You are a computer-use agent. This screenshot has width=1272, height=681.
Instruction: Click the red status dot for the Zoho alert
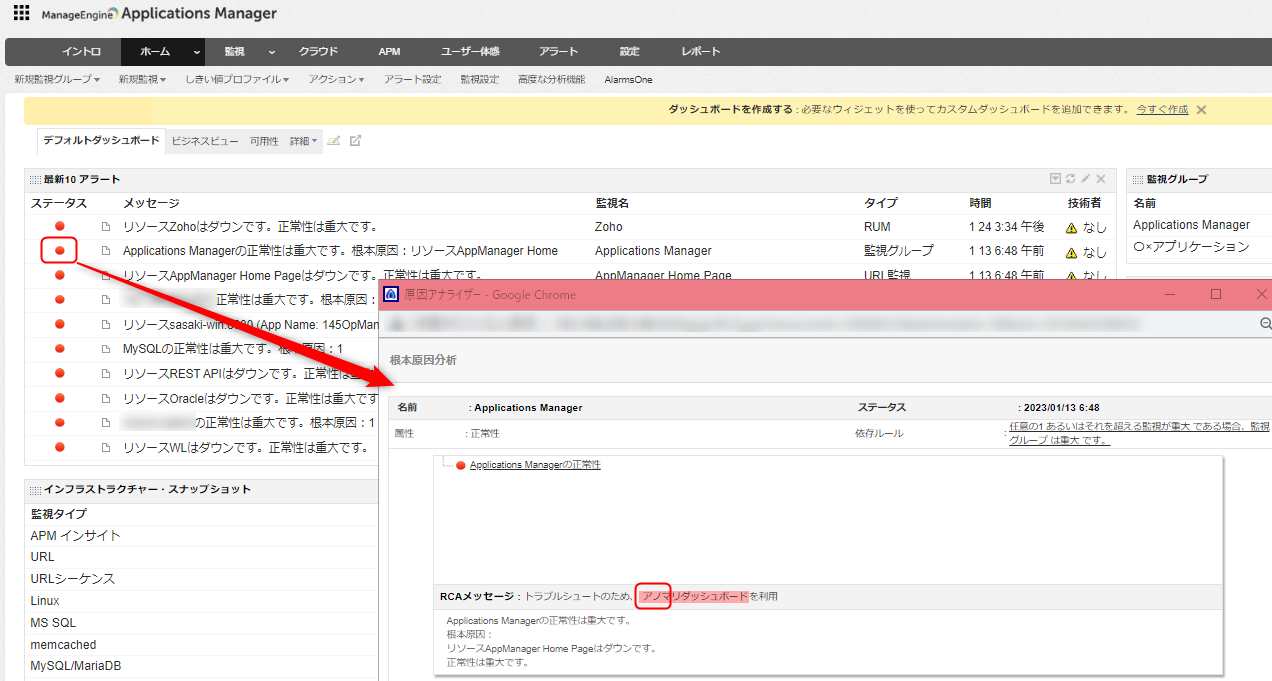(x=60, y=227)
